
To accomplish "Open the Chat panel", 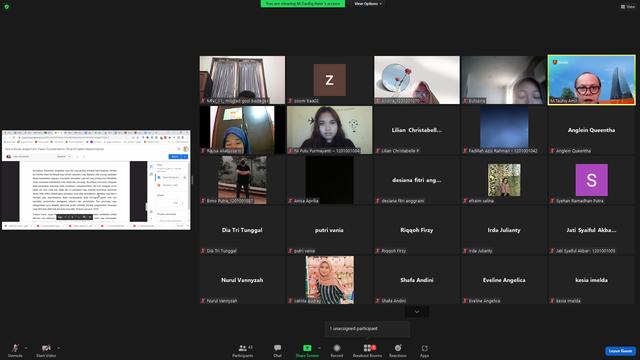I will pos(278,350).
